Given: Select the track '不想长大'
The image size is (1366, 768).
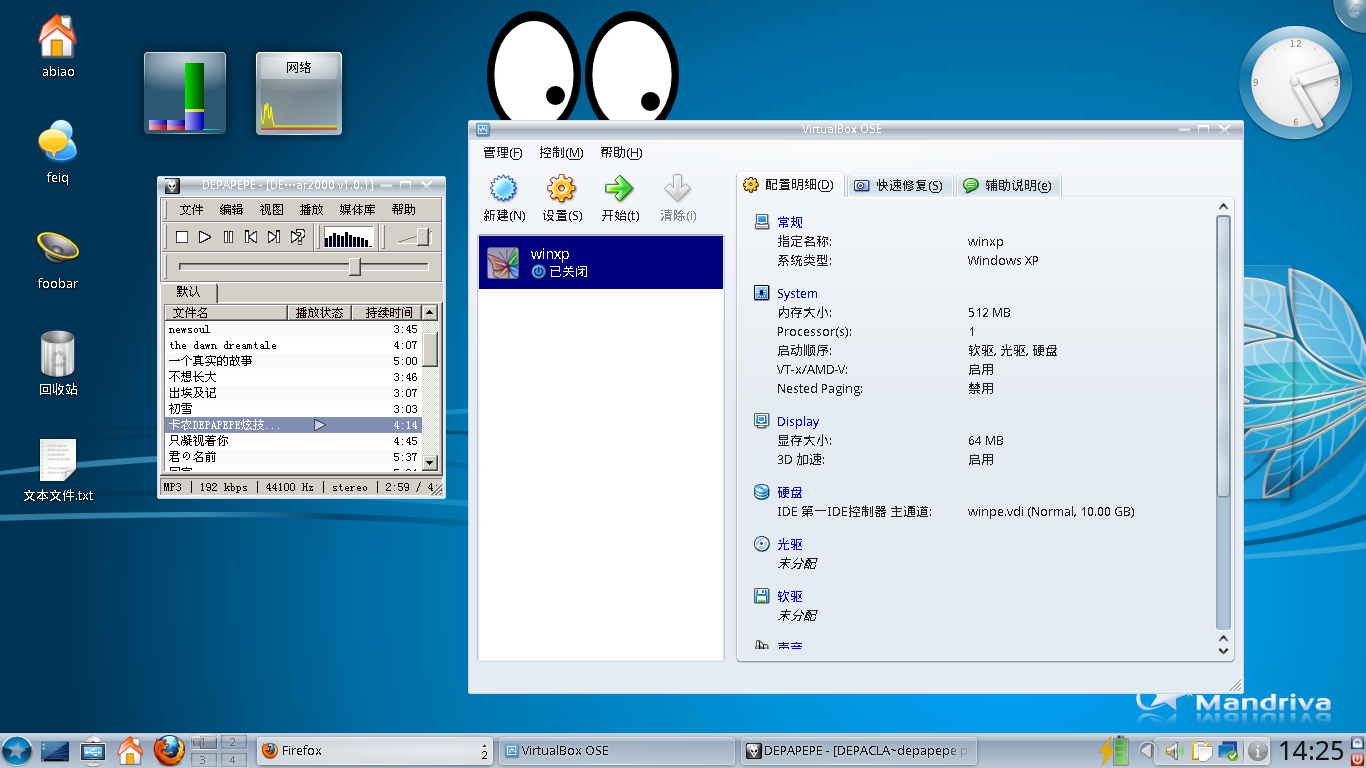Looking at the screenshot, I should [293, 377].
